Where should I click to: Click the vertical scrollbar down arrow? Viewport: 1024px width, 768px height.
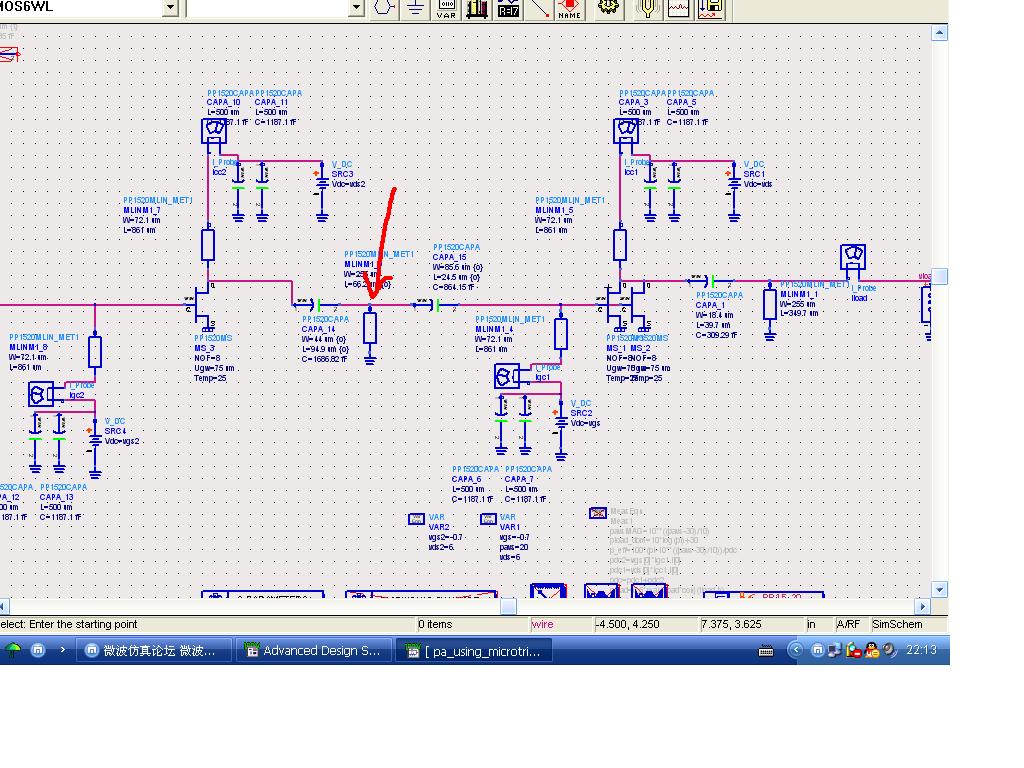click(x=939, y=589)
